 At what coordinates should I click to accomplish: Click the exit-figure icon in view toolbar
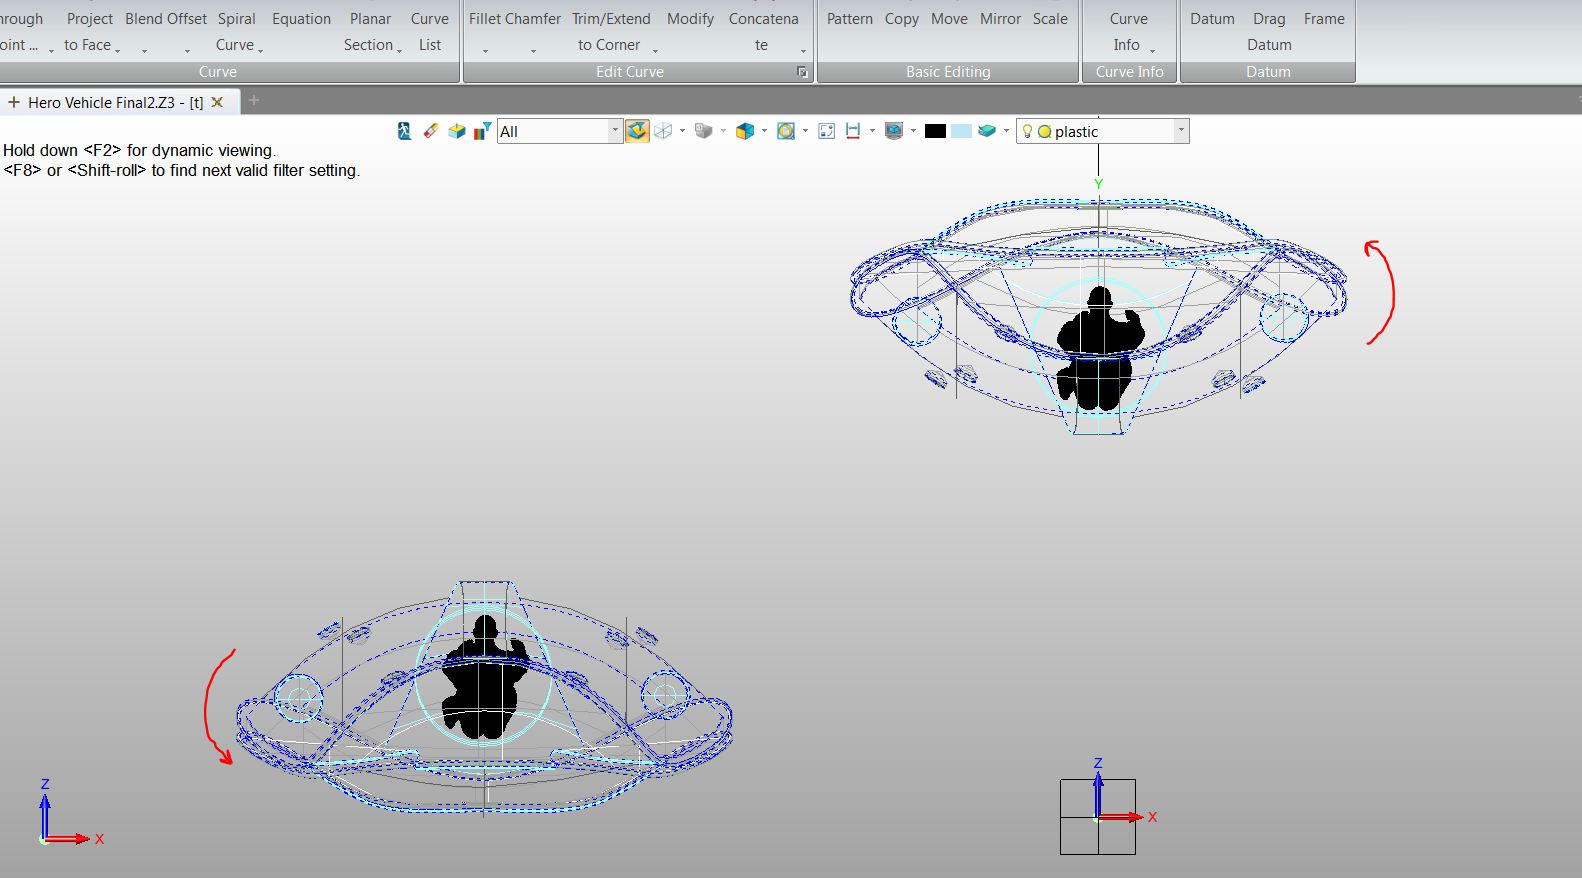404,131
